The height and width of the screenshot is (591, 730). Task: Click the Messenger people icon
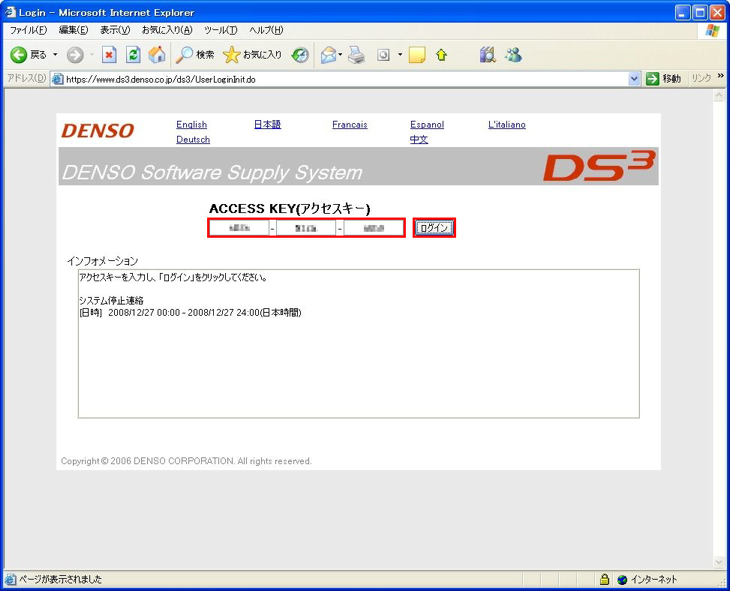(x=514, y=55)
